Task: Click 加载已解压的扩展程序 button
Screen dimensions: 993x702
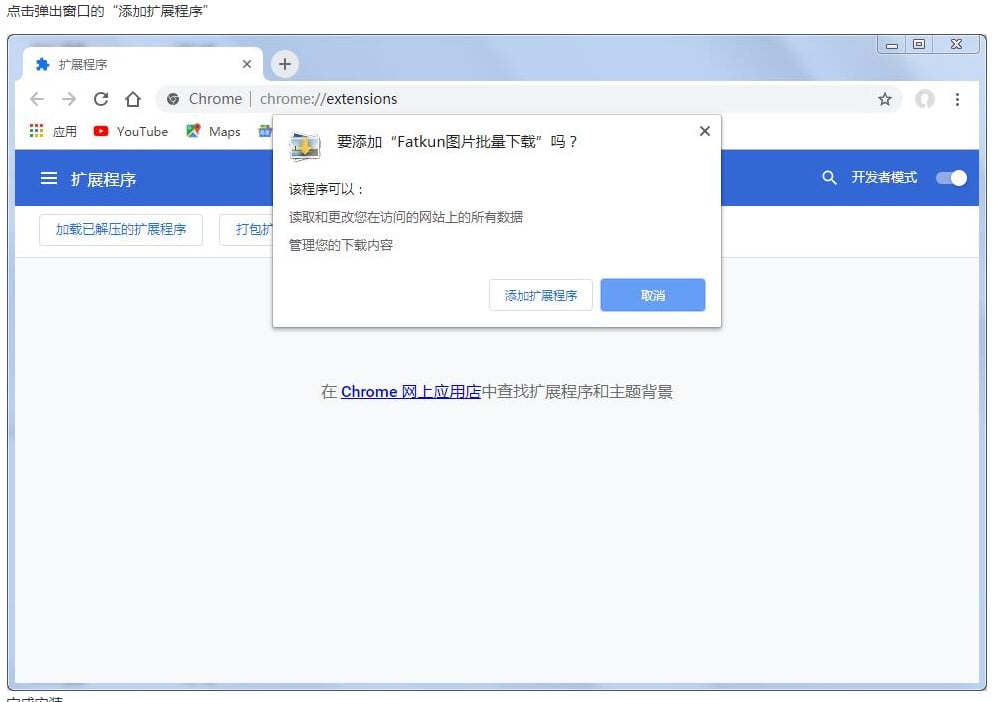Action: (121, 229)
